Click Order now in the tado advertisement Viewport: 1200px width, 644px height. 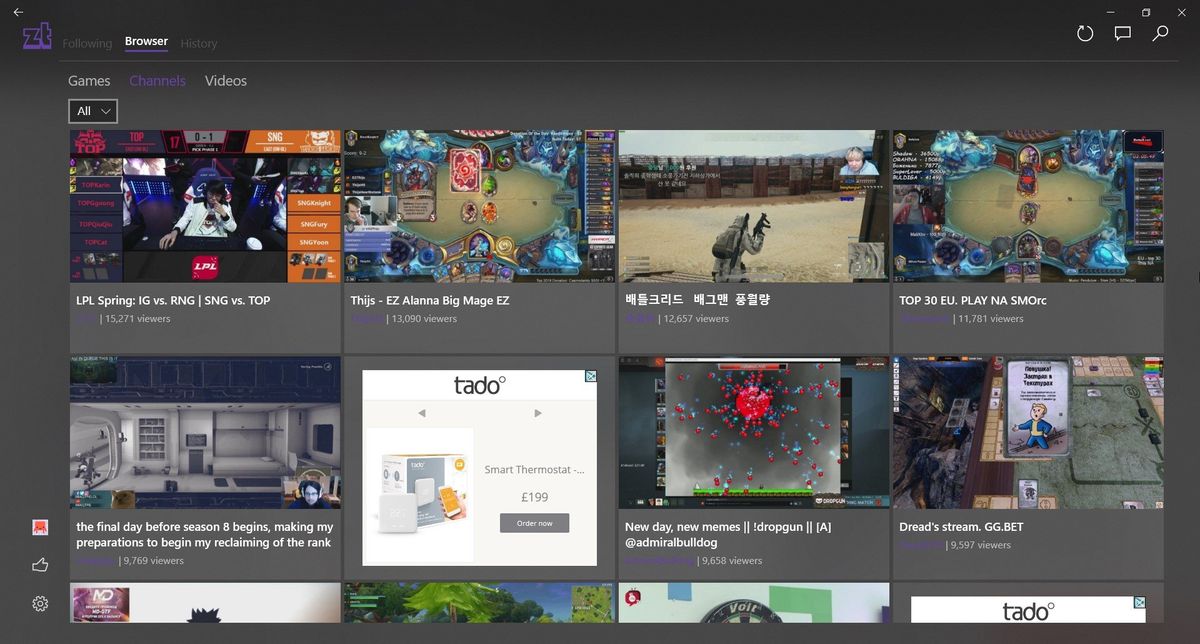(534, 522)
